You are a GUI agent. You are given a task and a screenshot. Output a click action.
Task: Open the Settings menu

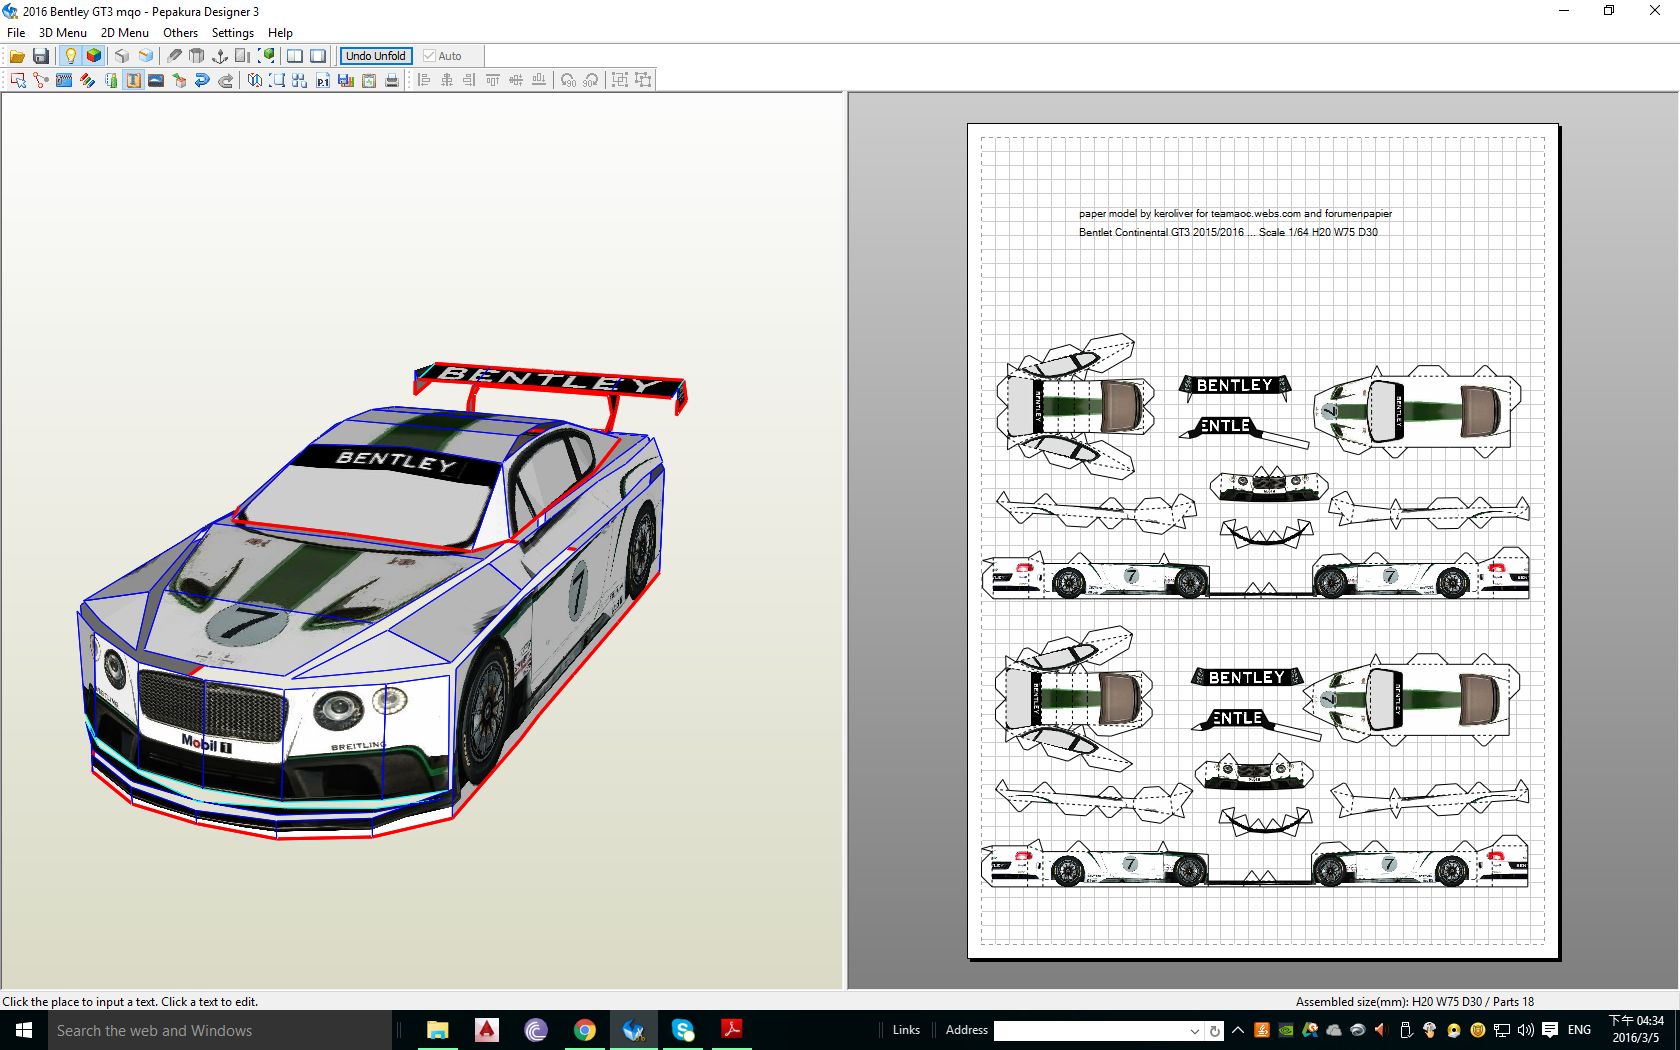(x=232, y=32)
